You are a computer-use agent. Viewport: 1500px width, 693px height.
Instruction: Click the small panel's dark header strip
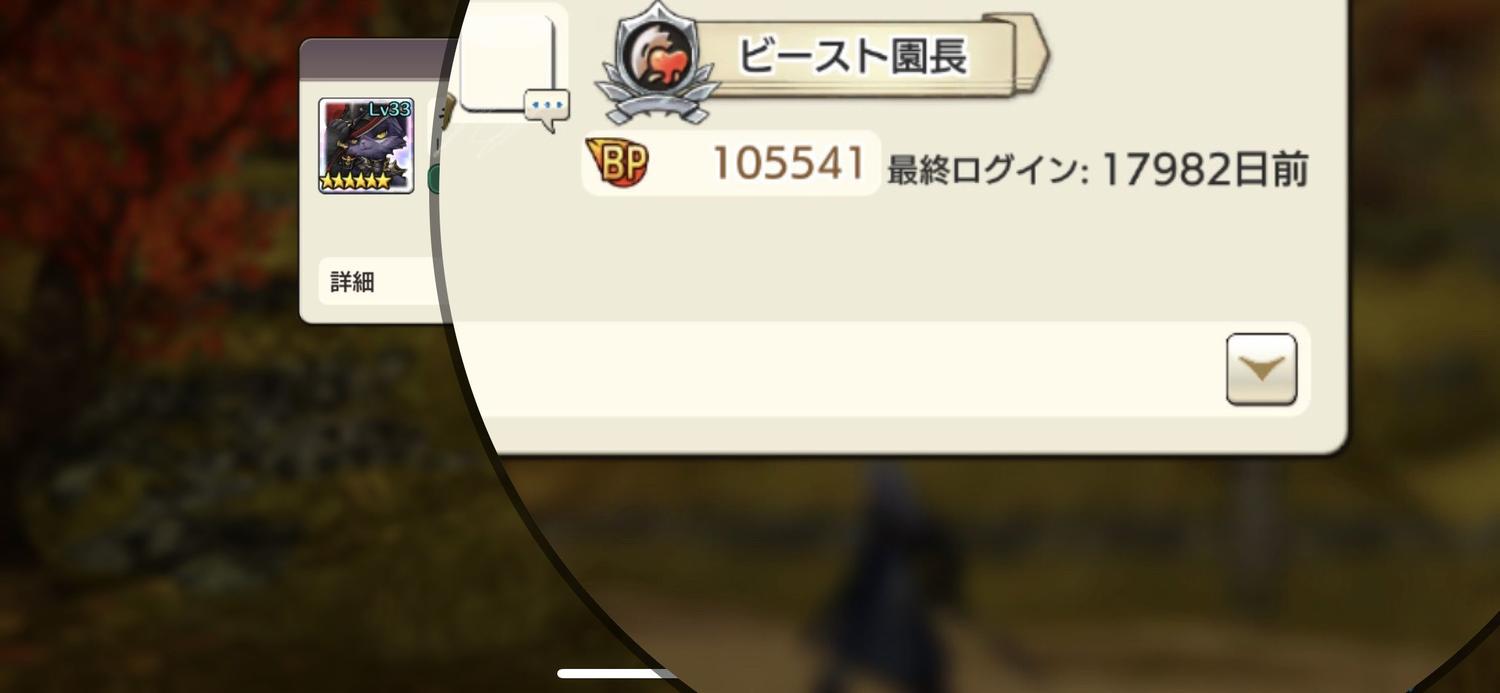tap(374, 58)
